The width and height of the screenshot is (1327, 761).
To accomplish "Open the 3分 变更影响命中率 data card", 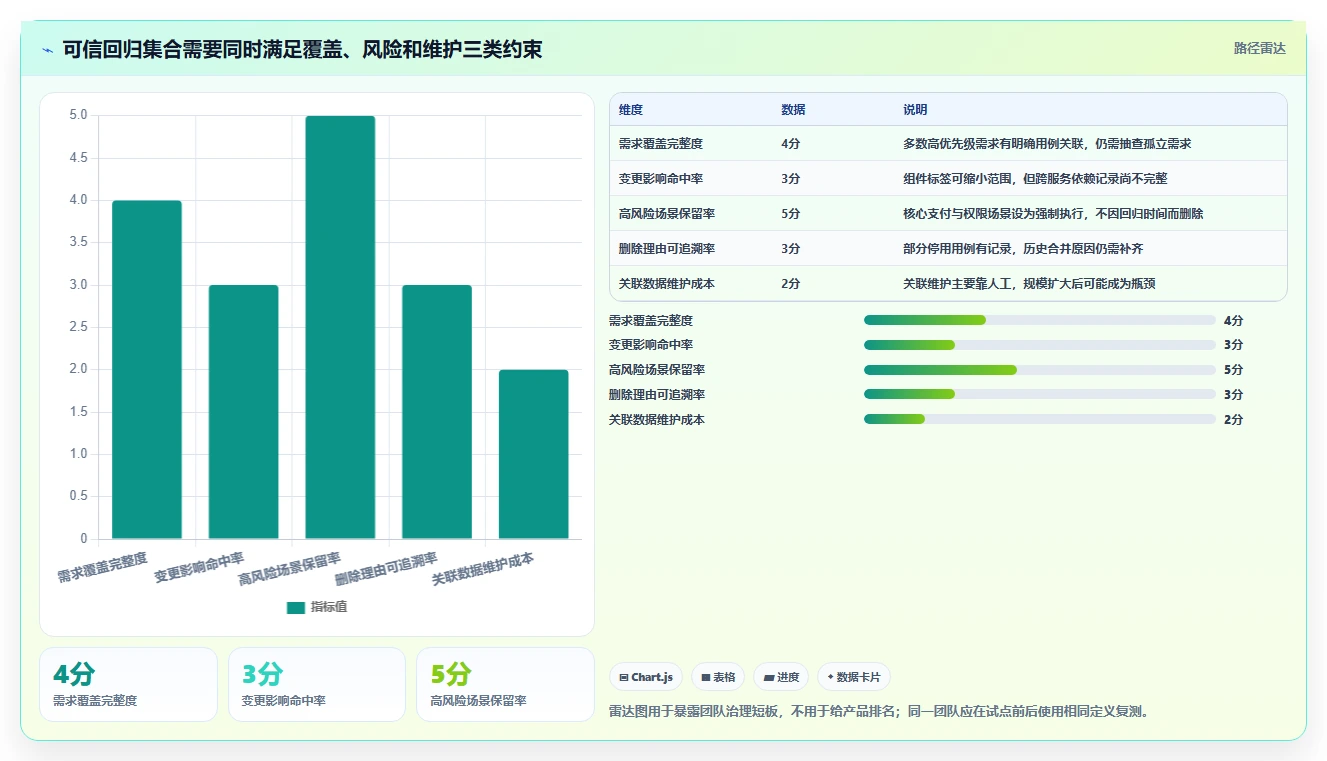I will [x=317, y=685].
